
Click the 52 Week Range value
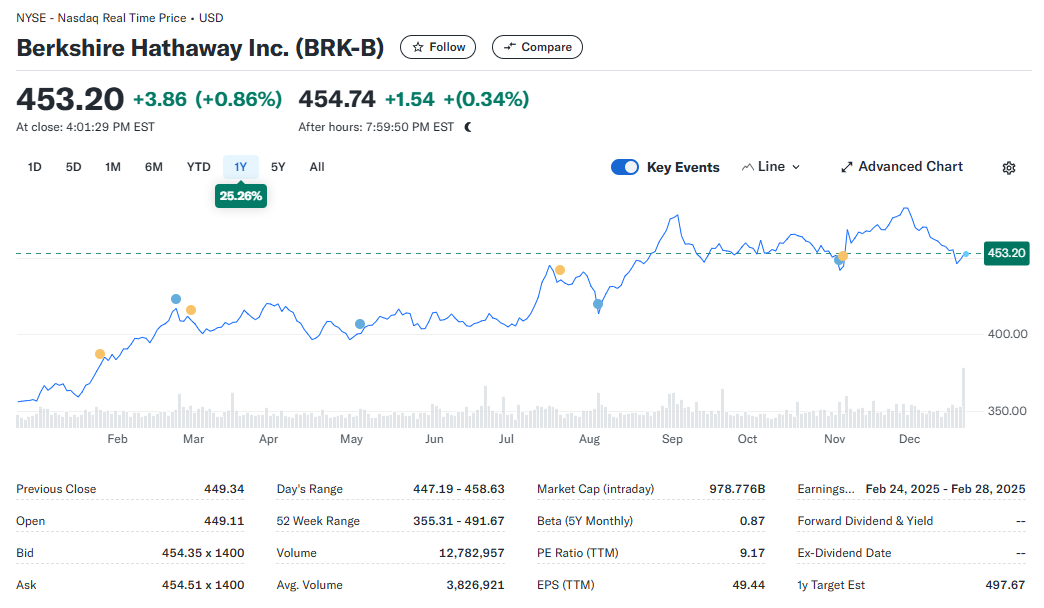pyautogui.click(x=459, y=521)
